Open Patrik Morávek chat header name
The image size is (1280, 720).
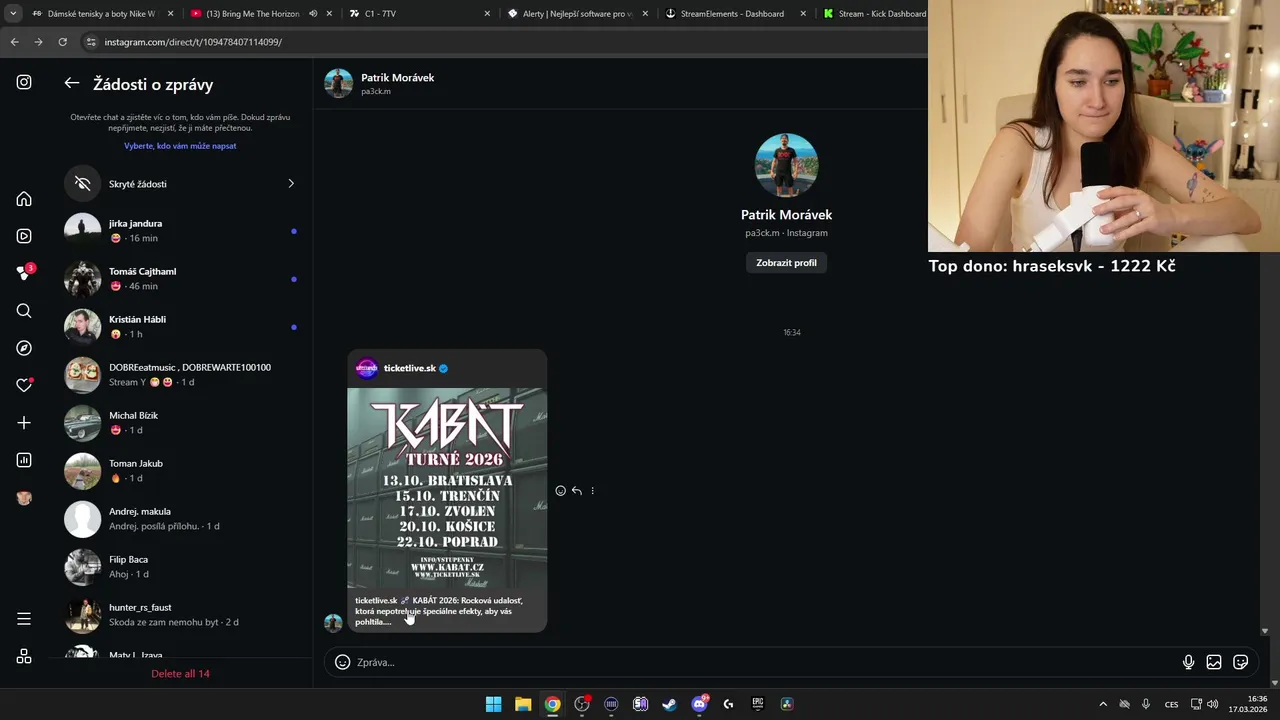point(397,78)
